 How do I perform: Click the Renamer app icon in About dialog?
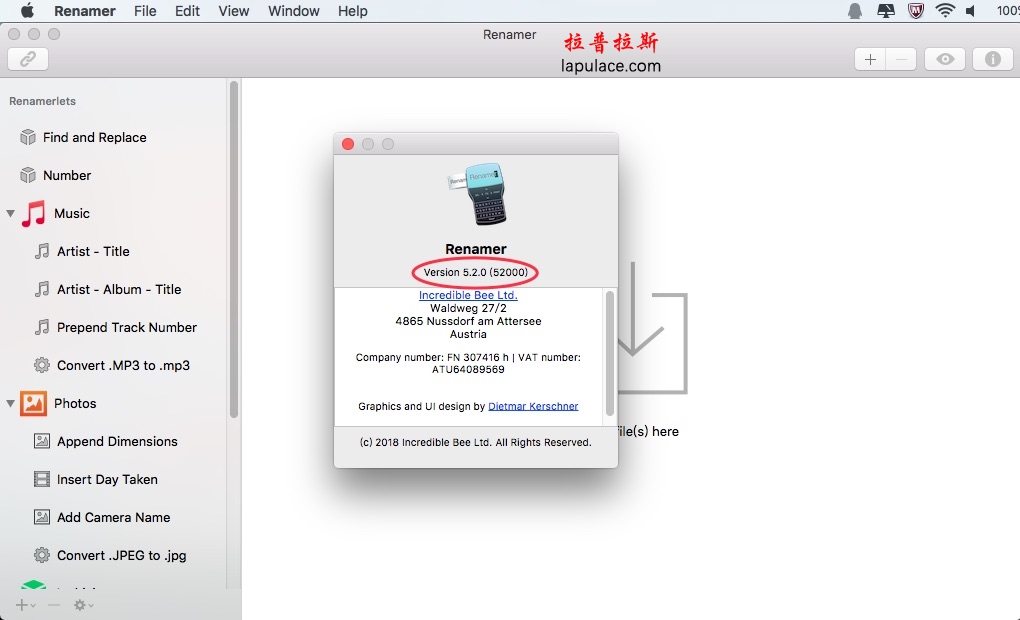[477, 194]
